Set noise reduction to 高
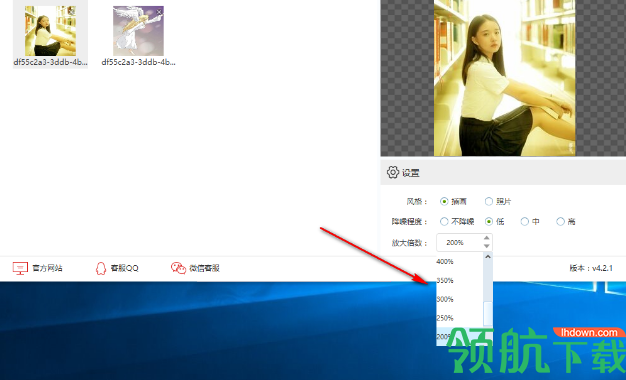This screenshot has width=626, height=380. point(560,221)
